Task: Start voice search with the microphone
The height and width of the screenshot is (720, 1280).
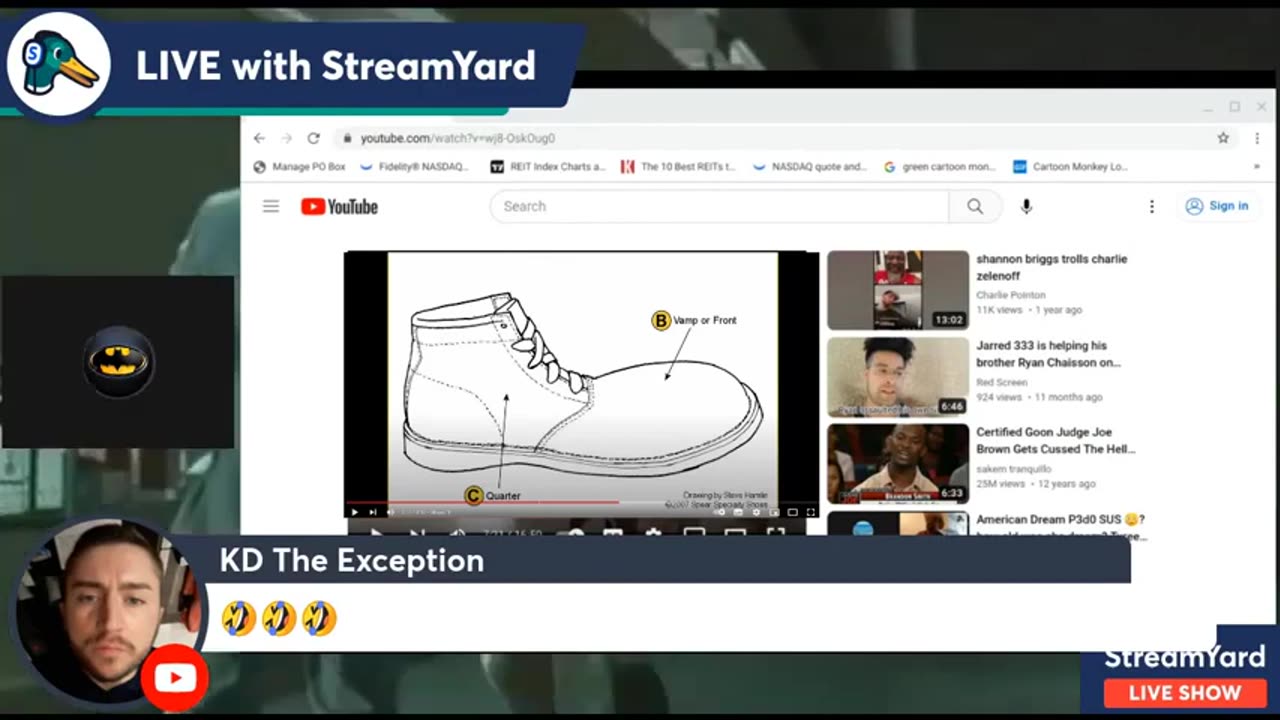Action: coord(1026,206)
